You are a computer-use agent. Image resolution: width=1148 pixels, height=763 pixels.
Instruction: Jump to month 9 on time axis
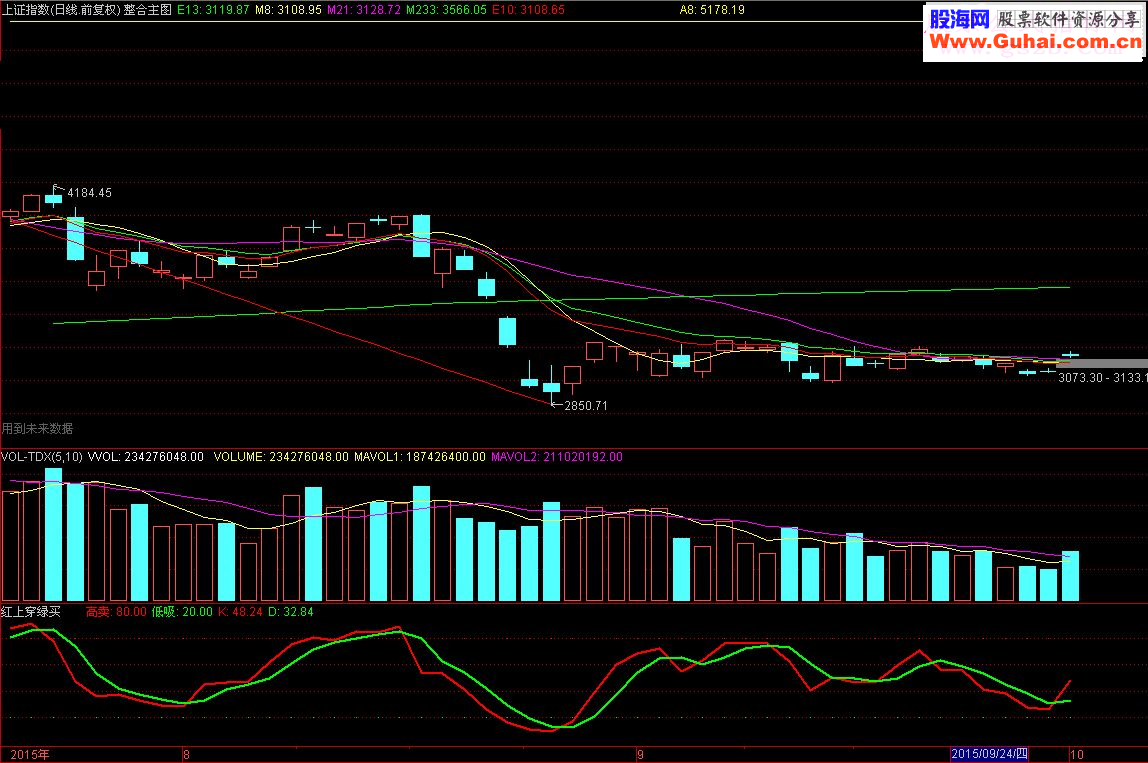(x=640, y=754)
